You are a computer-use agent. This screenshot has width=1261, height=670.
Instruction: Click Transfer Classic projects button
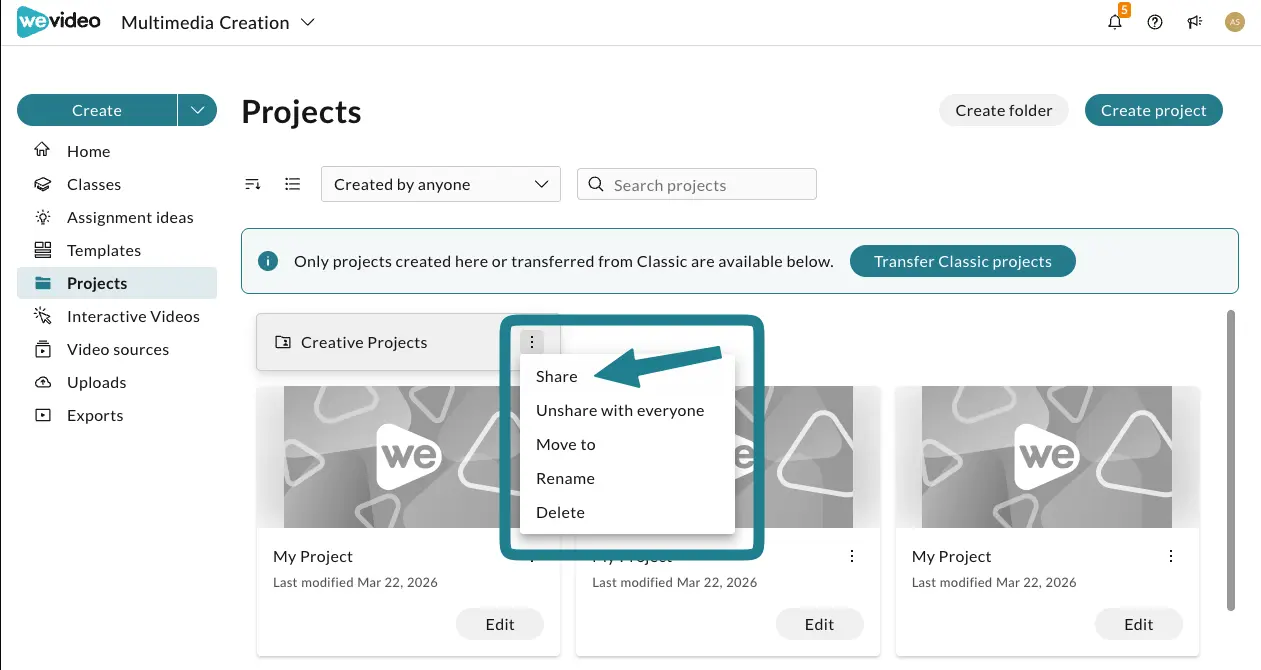coord(963,261)
